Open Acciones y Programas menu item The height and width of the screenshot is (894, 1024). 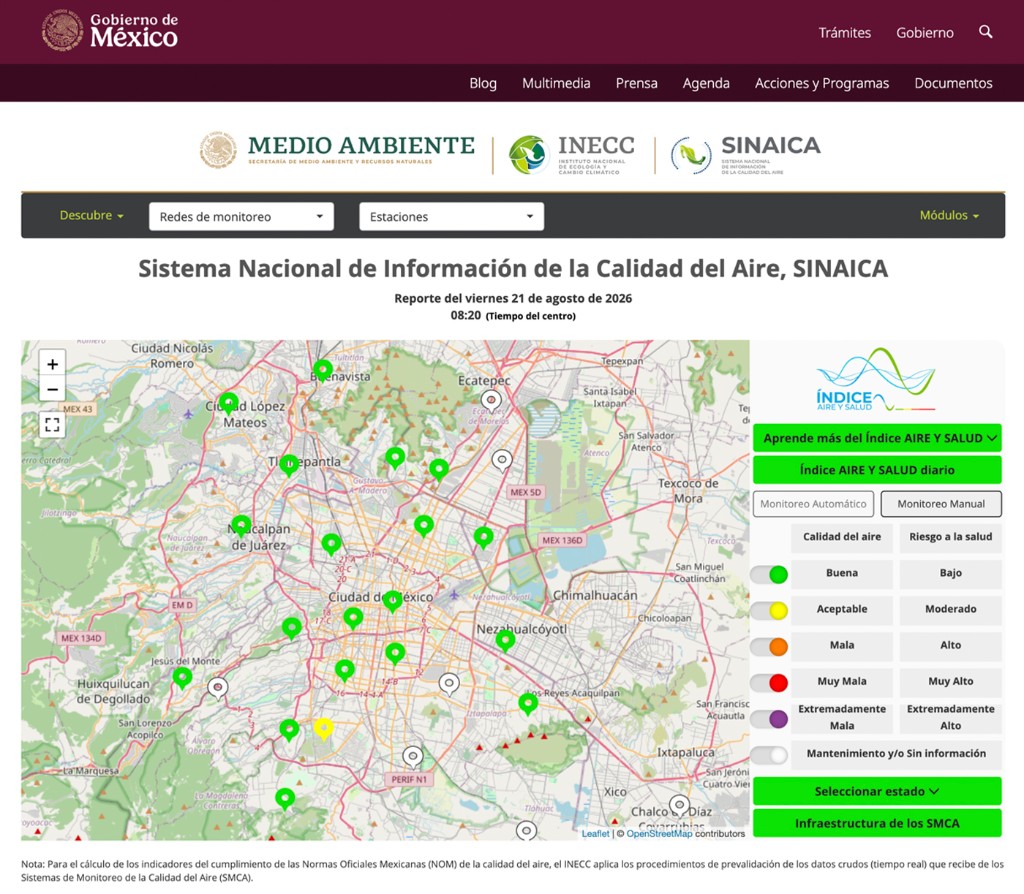(x=822, y=83)
